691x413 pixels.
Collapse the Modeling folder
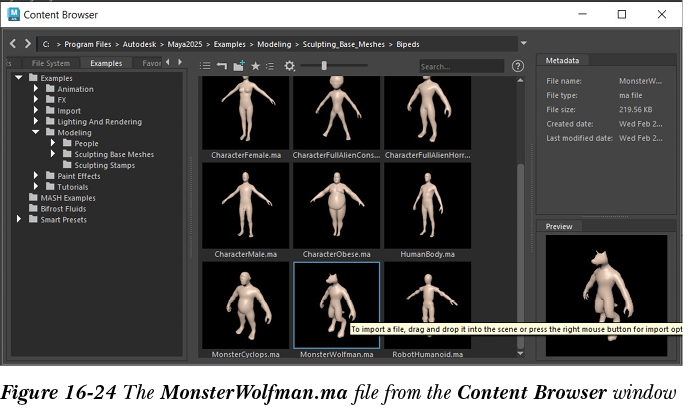pyautogui.click(x=36, y=132)
